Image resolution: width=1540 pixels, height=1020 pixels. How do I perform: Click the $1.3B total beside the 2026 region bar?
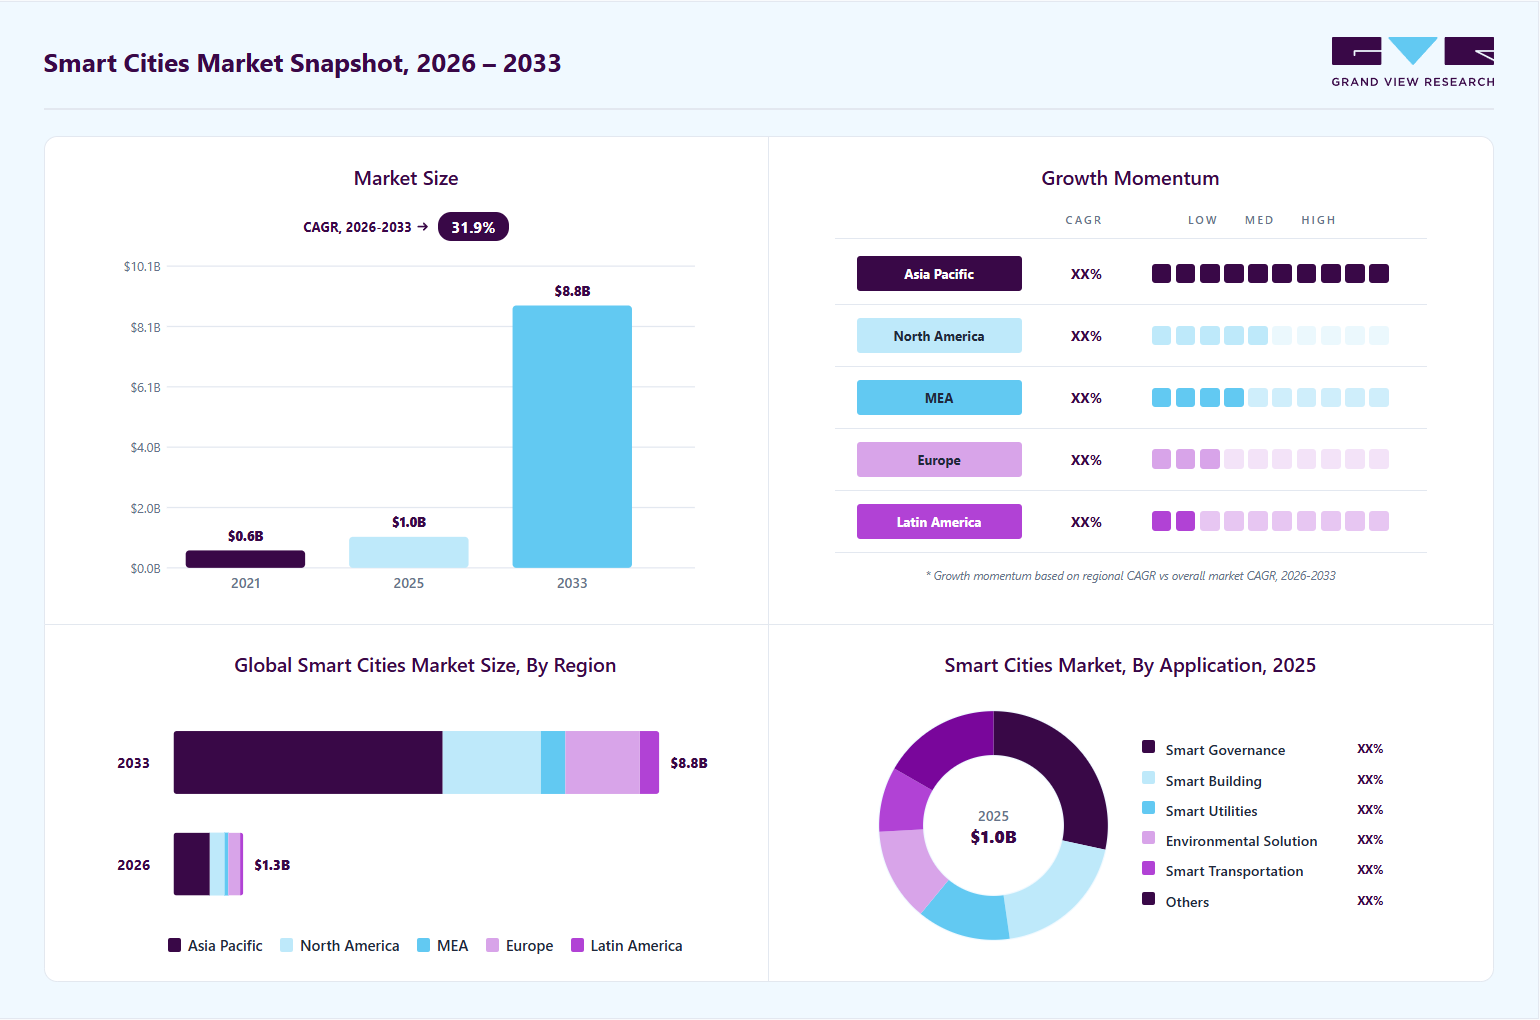(272, 865)
